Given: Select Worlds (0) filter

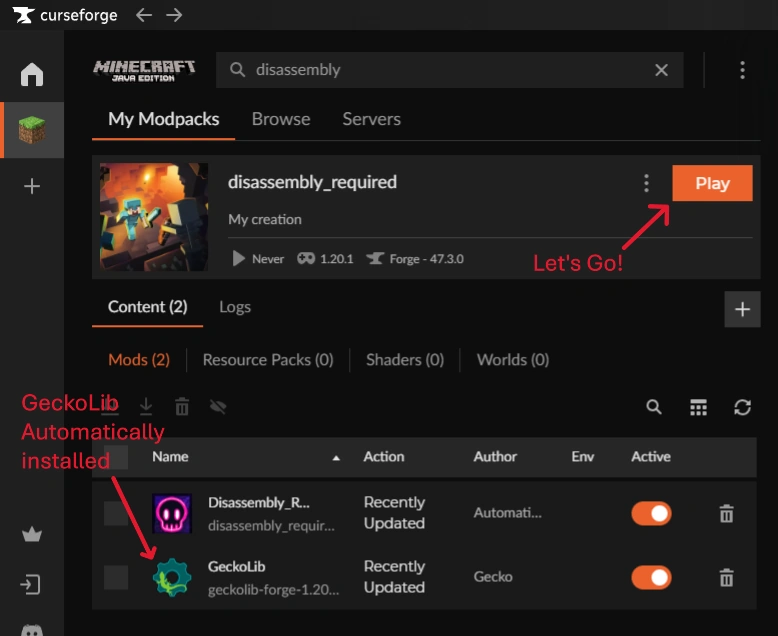Looking at the screenshot, I should pos(513,360).
